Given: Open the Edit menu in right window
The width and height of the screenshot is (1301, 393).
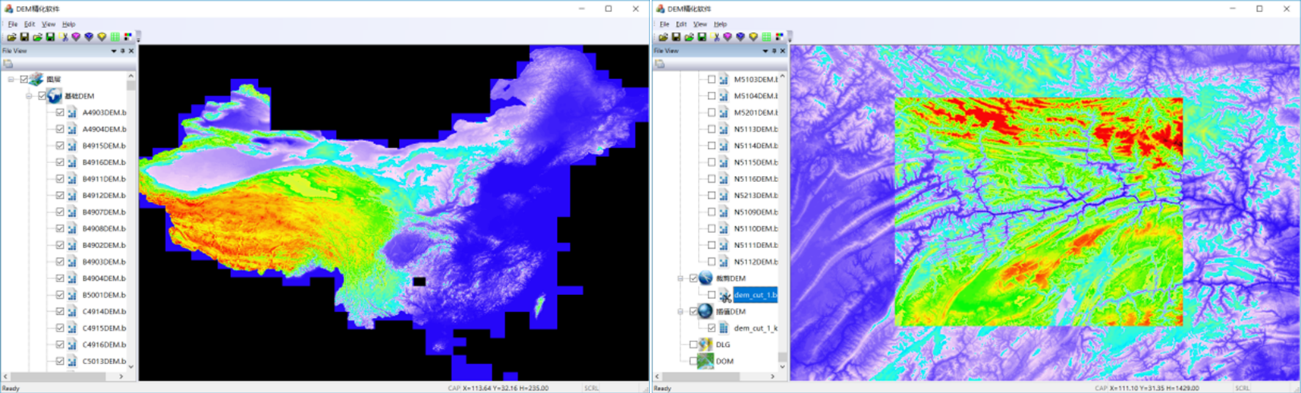Looking at the screenshot, I should pyautogui.click(x=681, y=24).
